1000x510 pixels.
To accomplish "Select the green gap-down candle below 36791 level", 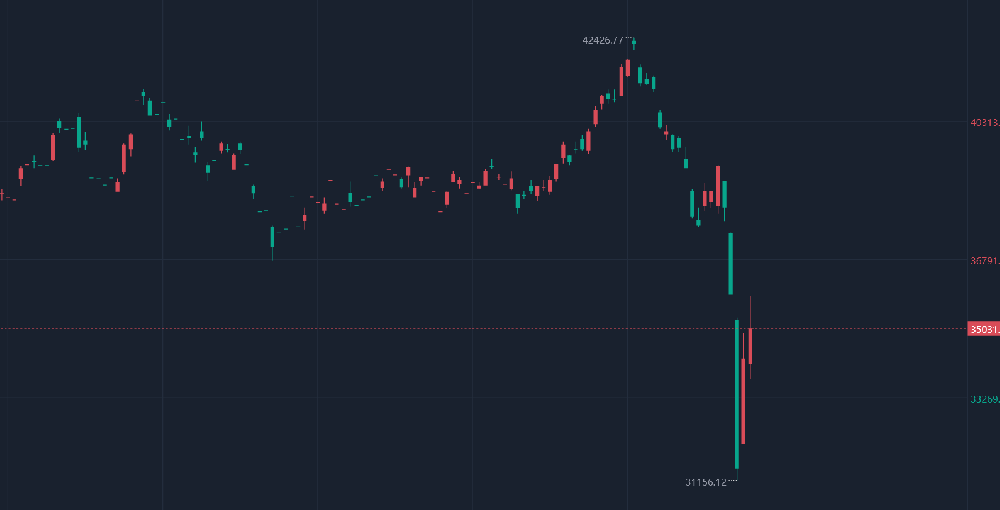I will pos(731,263).
